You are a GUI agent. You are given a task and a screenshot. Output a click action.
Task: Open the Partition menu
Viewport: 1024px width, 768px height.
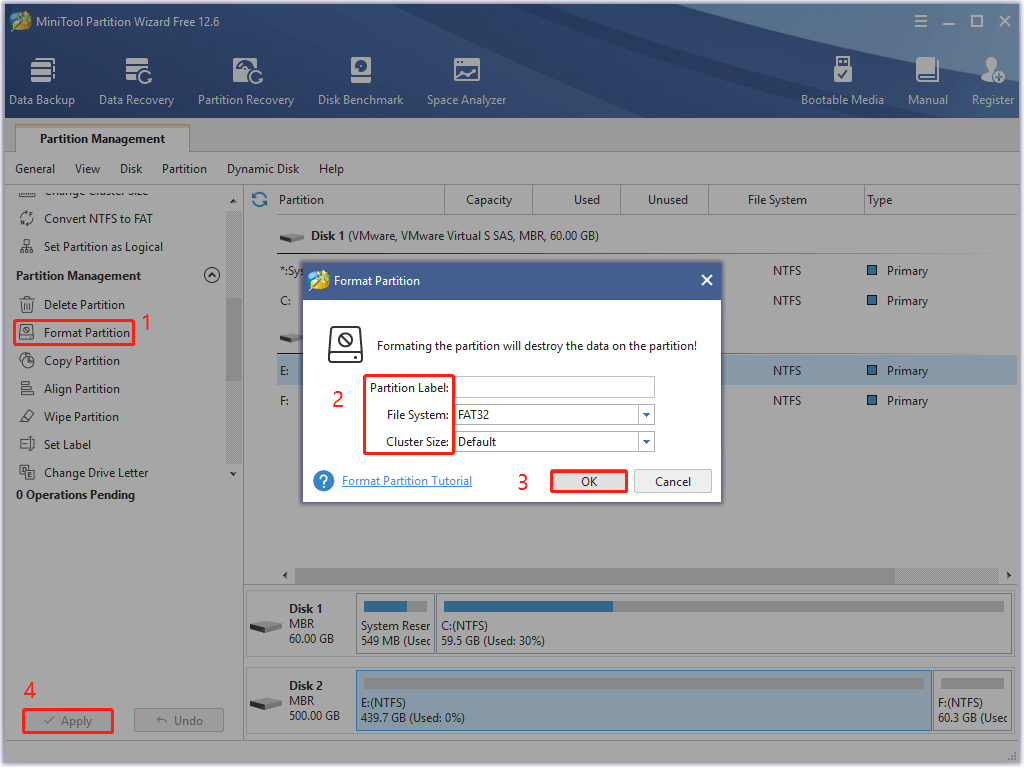coord(184,169)
